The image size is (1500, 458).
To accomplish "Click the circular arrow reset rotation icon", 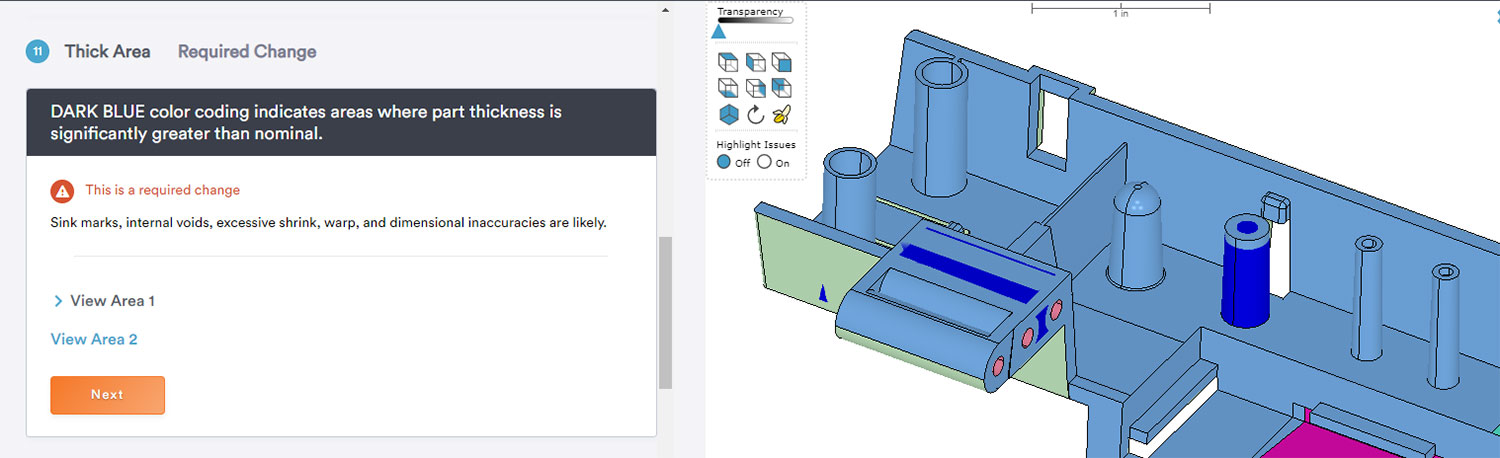I will pyautogui.click(x=755, y=114).
